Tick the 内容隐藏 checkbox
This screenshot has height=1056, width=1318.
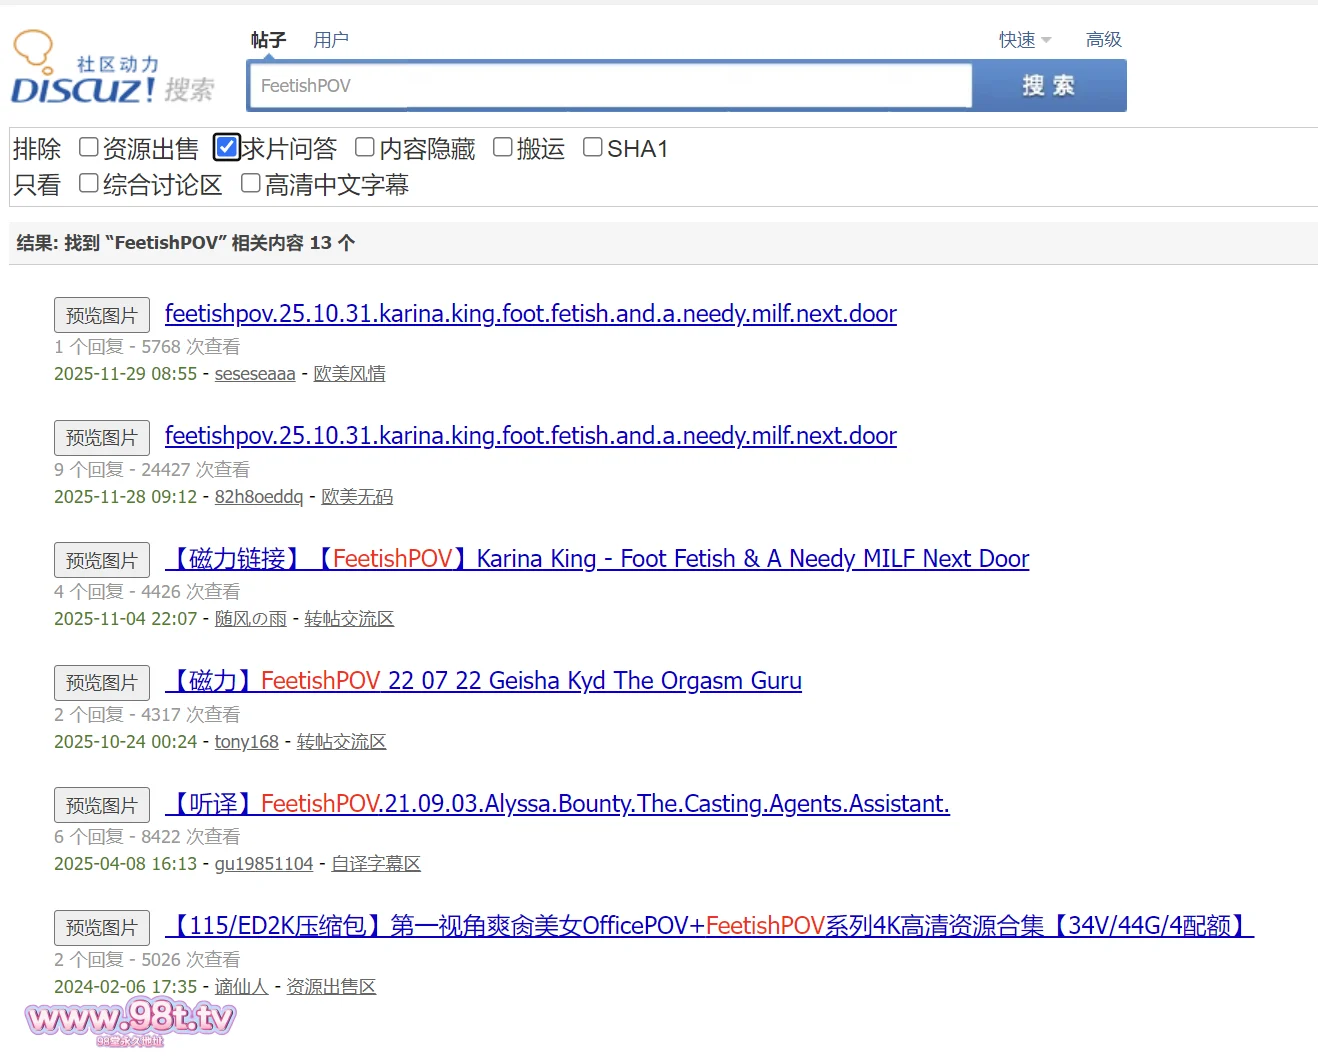click(365, 148)
